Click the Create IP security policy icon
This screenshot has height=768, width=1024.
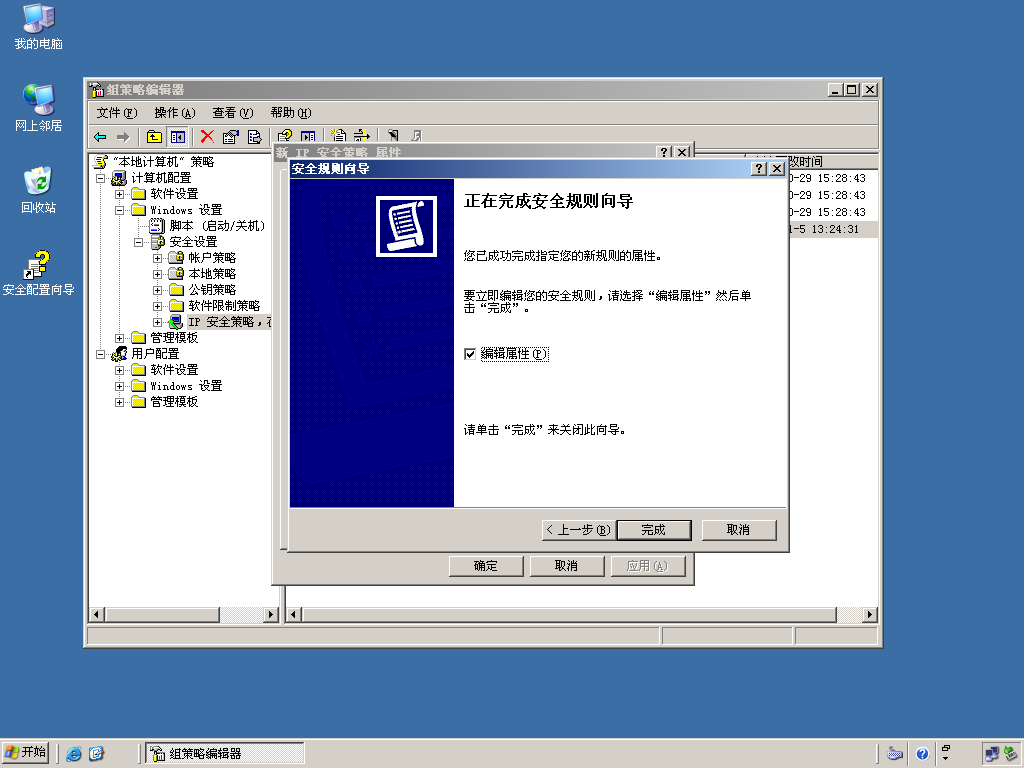click(338, 135)
